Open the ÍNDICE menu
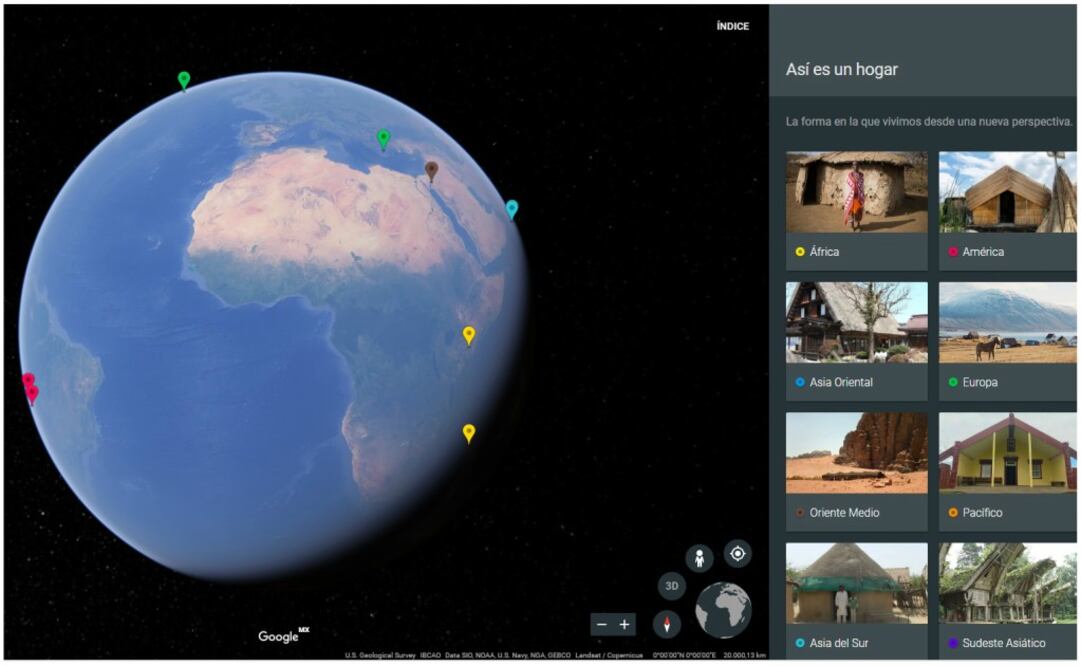This screenshot has height=666, width=1081. 732,26
